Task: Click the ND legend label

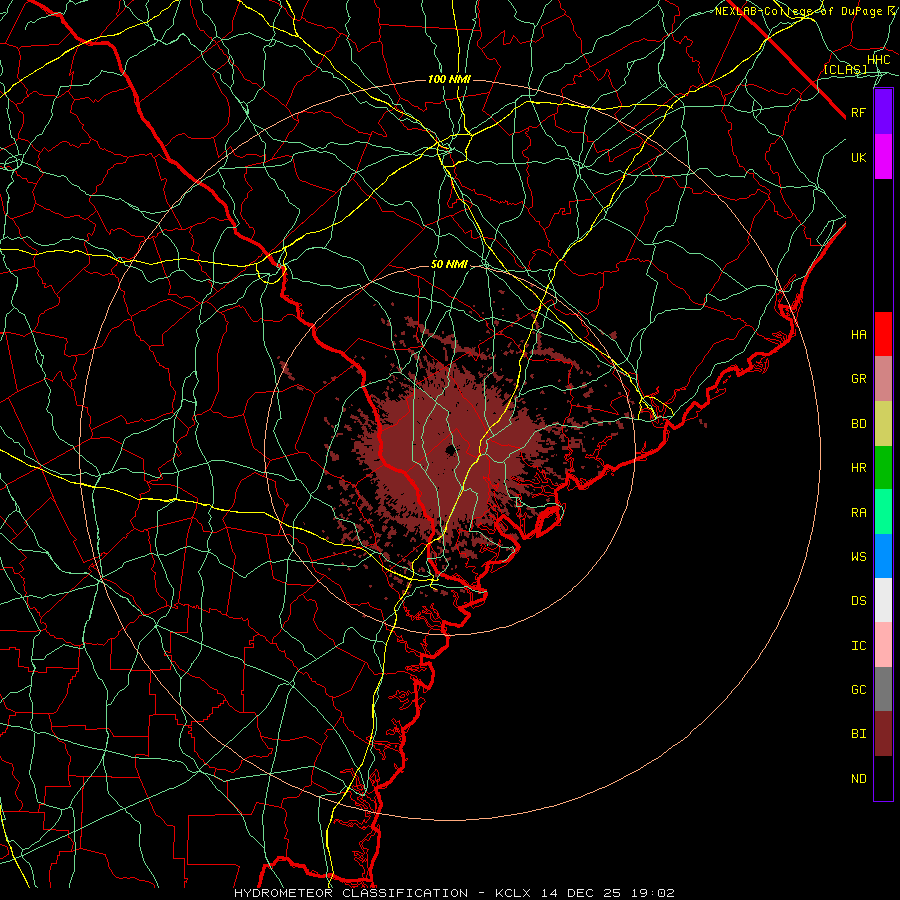Action: [859, 779]
